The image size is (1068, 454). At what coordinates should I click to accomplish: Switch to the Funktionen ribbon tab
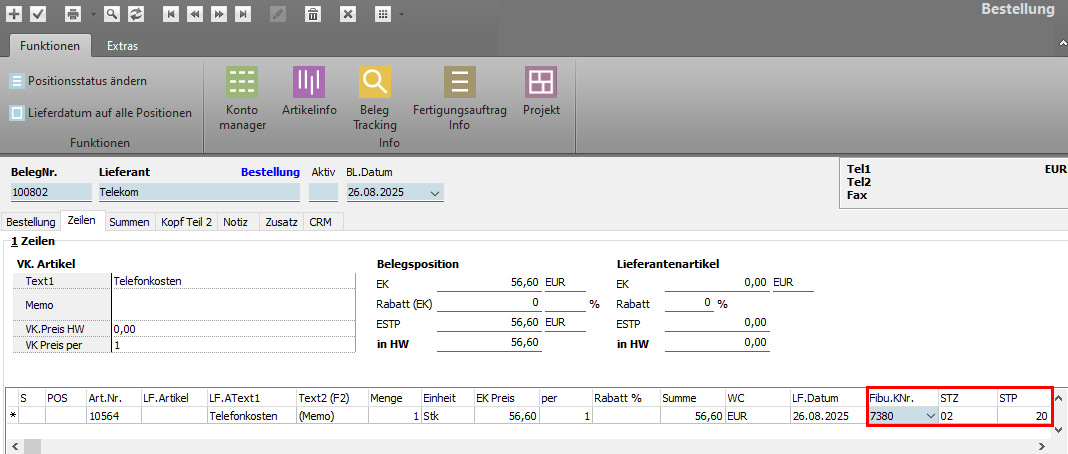tap(50, 46)
